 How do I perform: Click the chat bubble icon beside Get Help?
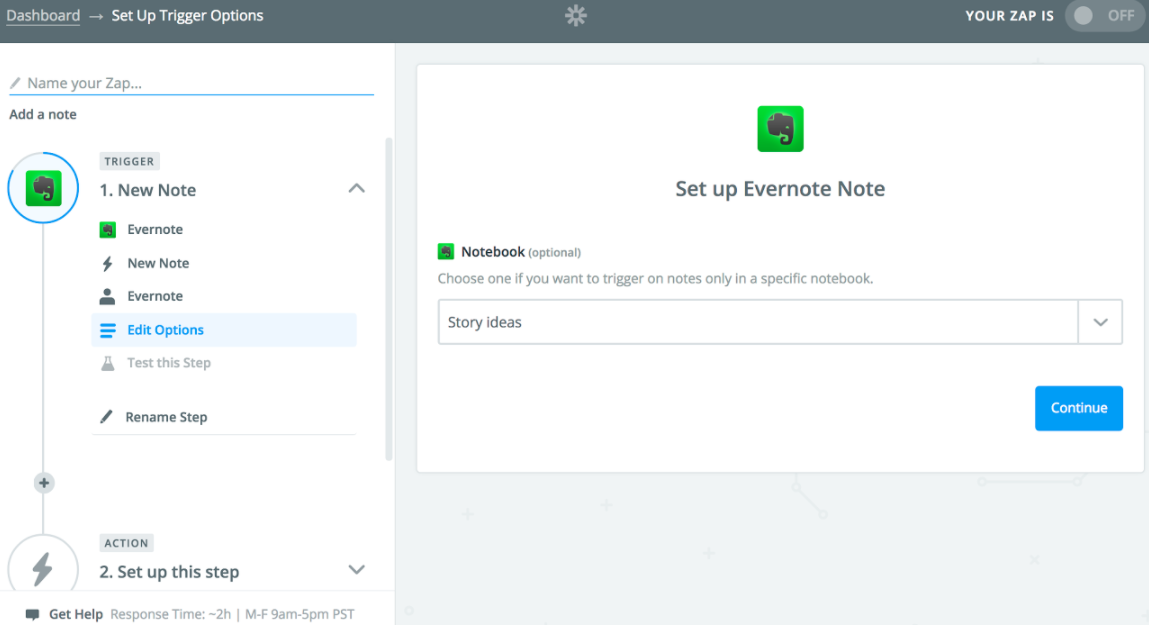[x=32, y=614]
